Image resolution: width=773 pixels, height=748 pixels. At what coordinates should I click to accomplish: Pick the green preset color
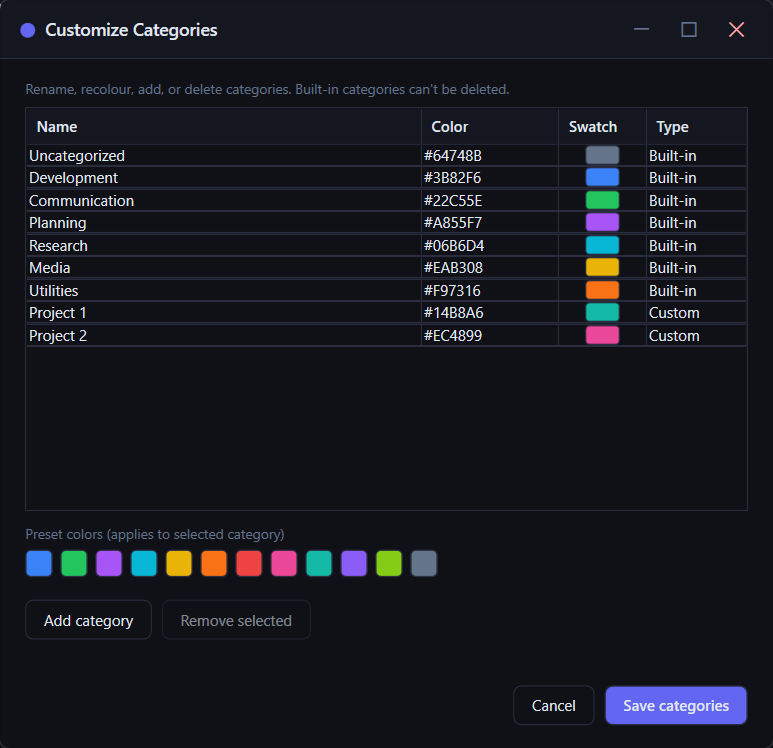click(x=74, y=564)
